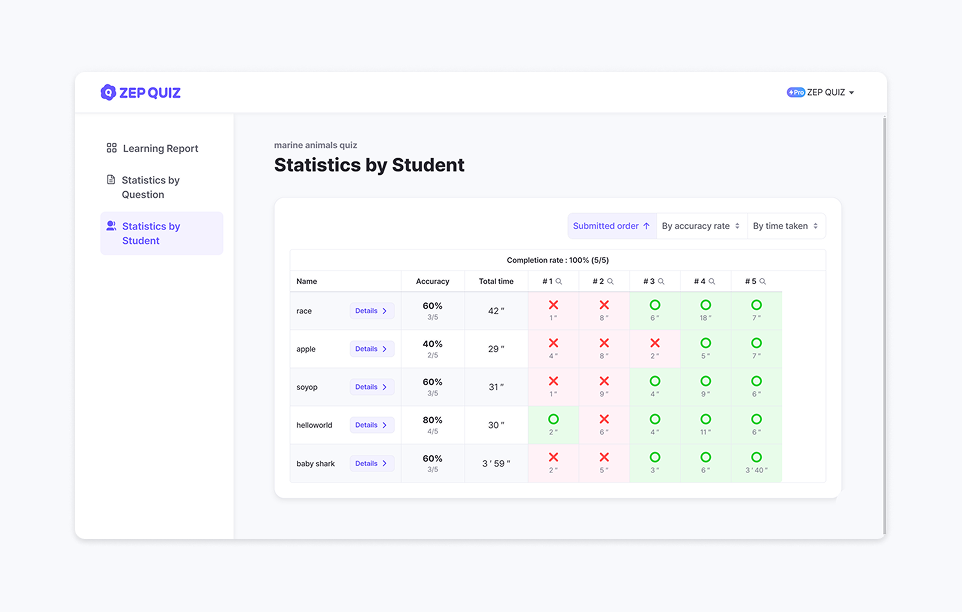The height and width of the screenshot is (612, 962).
Task: Toggle sorting By accuracy rate
Action: 701,226
